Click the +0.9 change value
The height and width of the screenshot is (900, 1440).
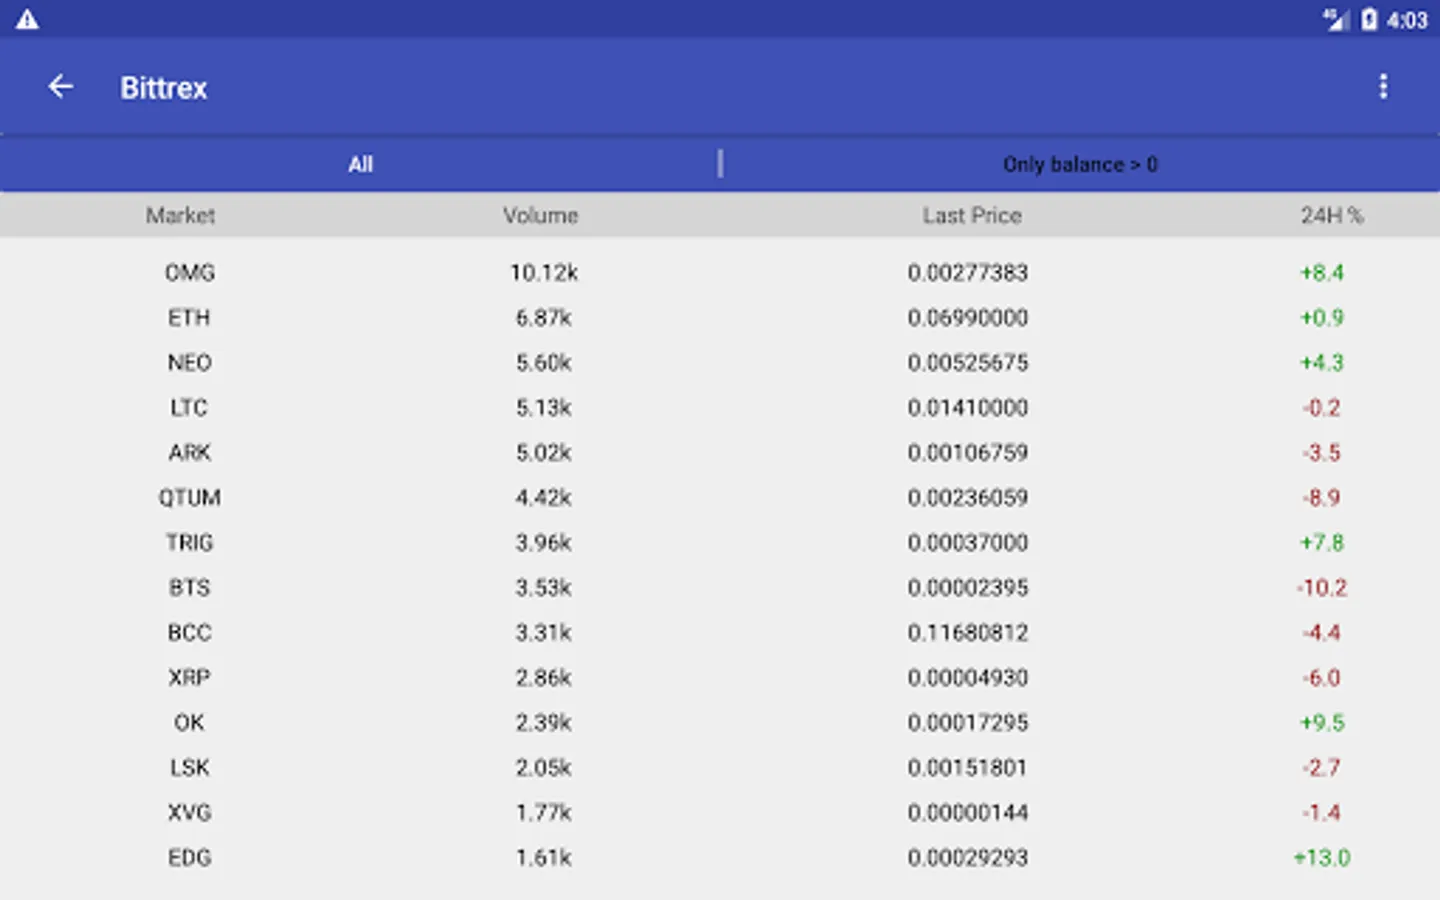pyautogui.click(x=1322, y=317)
